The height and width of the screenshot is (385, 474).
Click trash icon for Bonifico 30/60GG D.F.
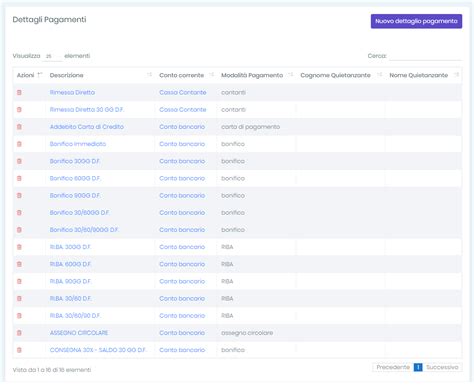point(19,213)
